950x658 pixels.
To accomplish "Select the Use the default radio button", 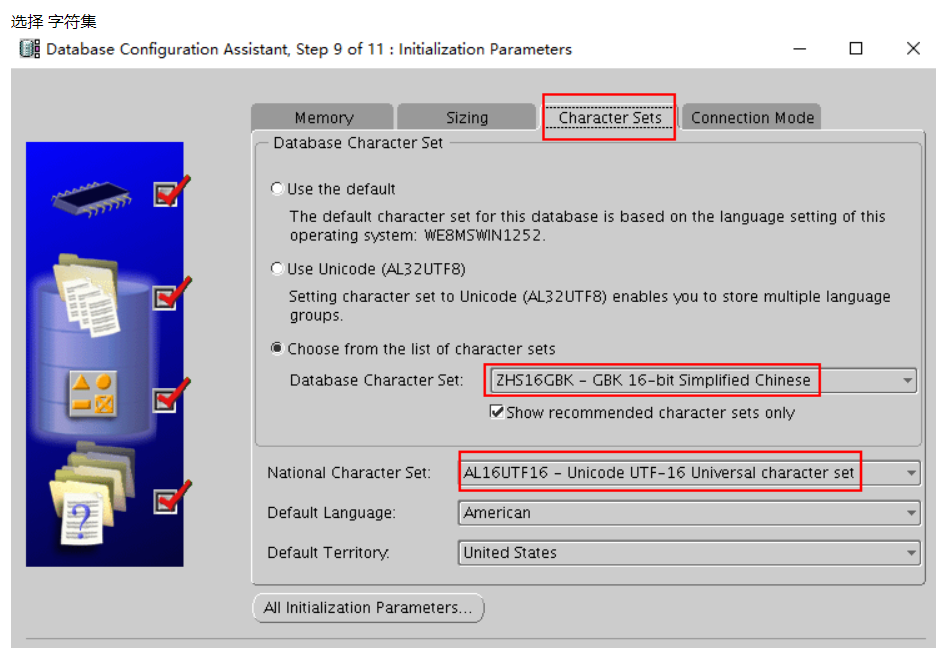I will (277, 188).
